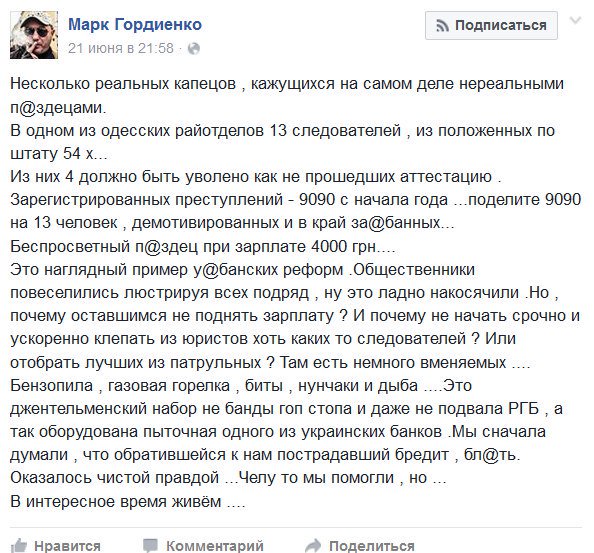Image resolution: width=594 pixels, height=553 pixels.
Task: Click the RSS feed icon inside Подписаться
Action: 442,26
